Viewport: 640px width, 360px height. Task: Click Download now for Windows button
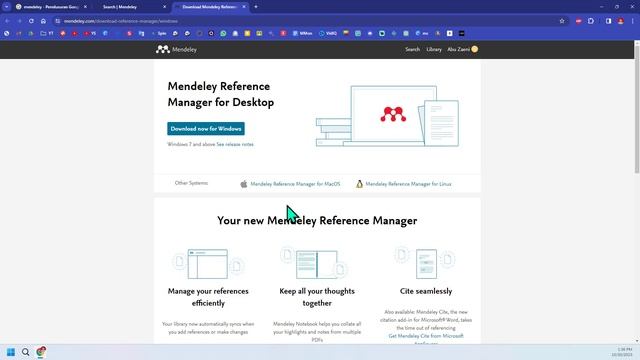(x=206, y=129)
